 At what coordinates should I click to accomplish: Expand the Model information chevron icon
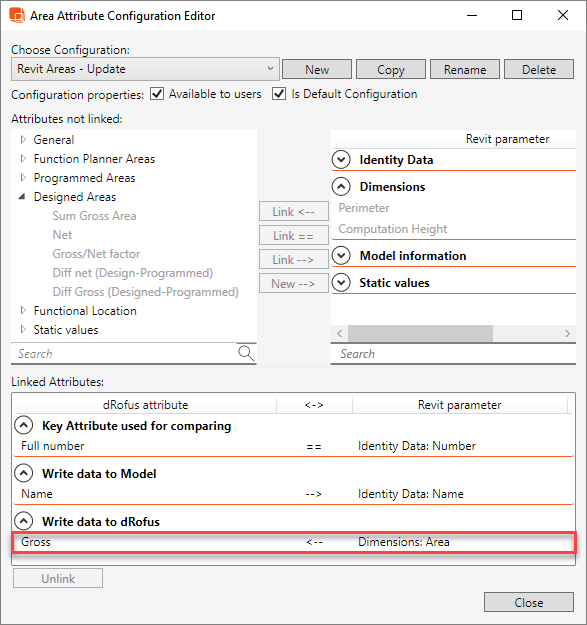point(341,256)
